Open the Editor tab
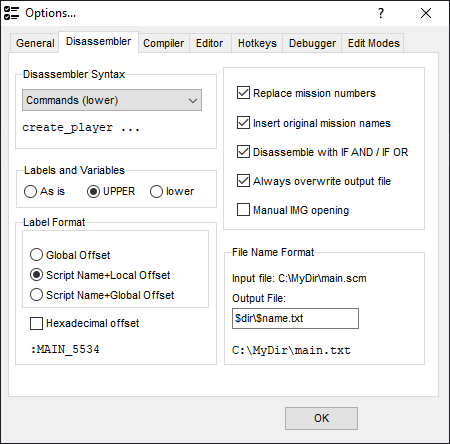This screenshot has height=444, width=450. [210, 43]
